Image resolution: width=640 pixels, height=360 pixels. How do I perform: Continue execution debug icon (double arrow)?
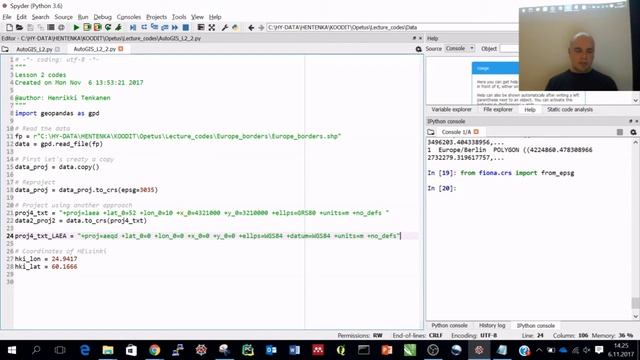pos(175,27)
